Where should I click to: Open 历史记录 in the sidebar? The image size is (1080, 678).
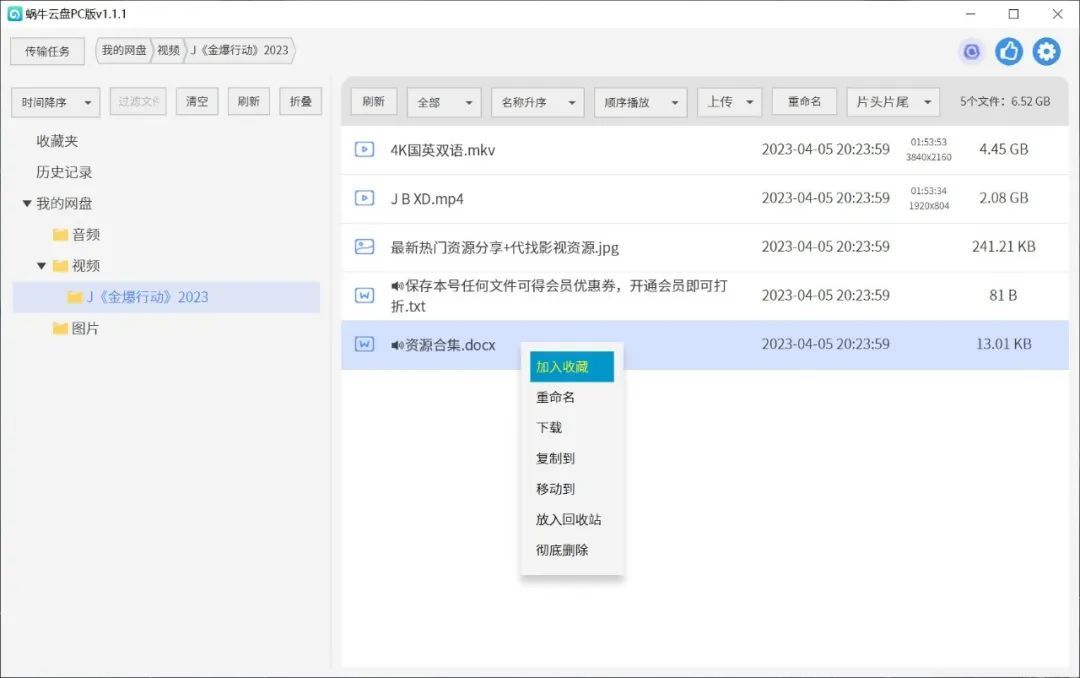64,172
